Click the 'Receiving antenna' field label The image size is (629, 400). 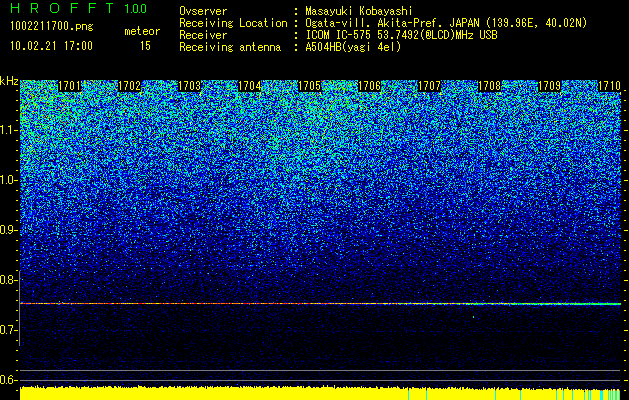click(230, 47)
